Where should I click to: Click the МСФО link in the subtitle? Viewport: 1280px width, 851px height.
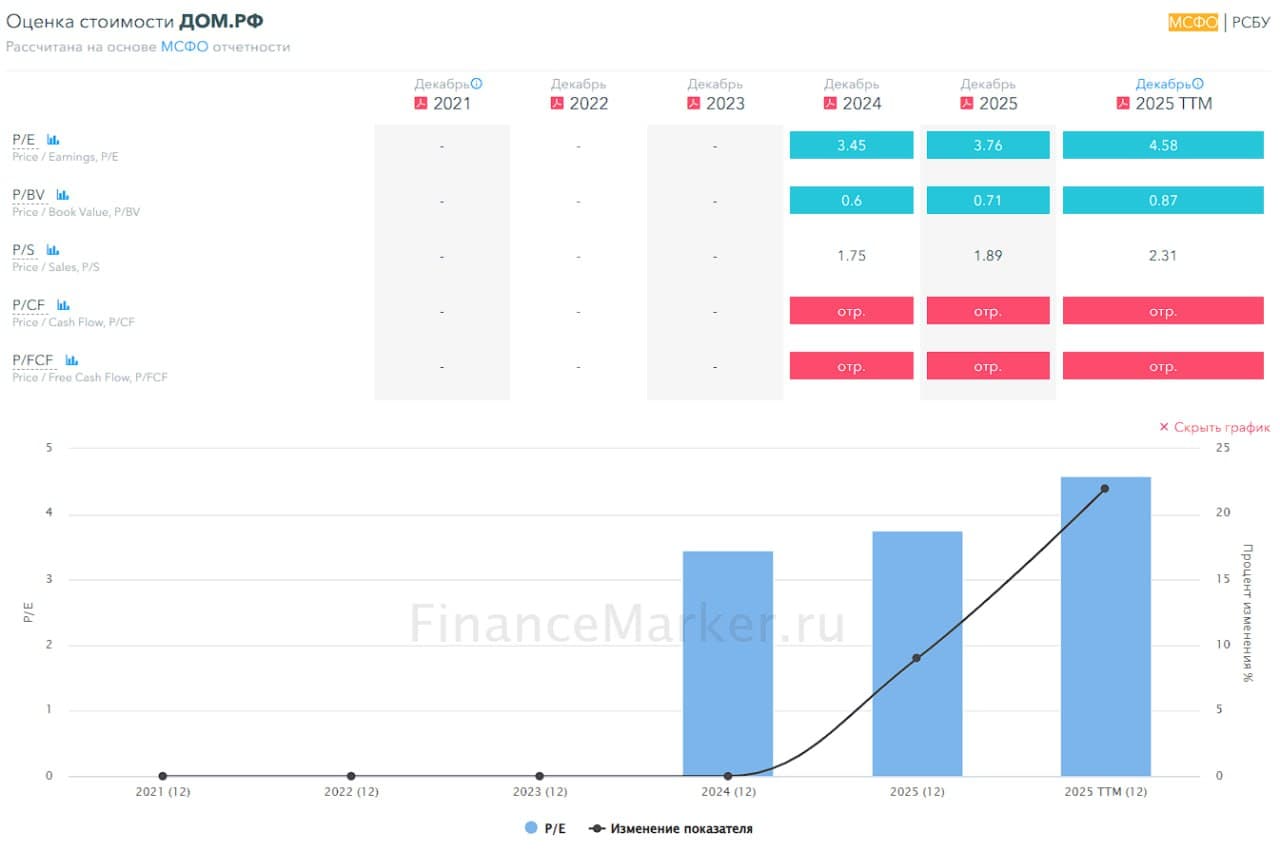point(184,47)
